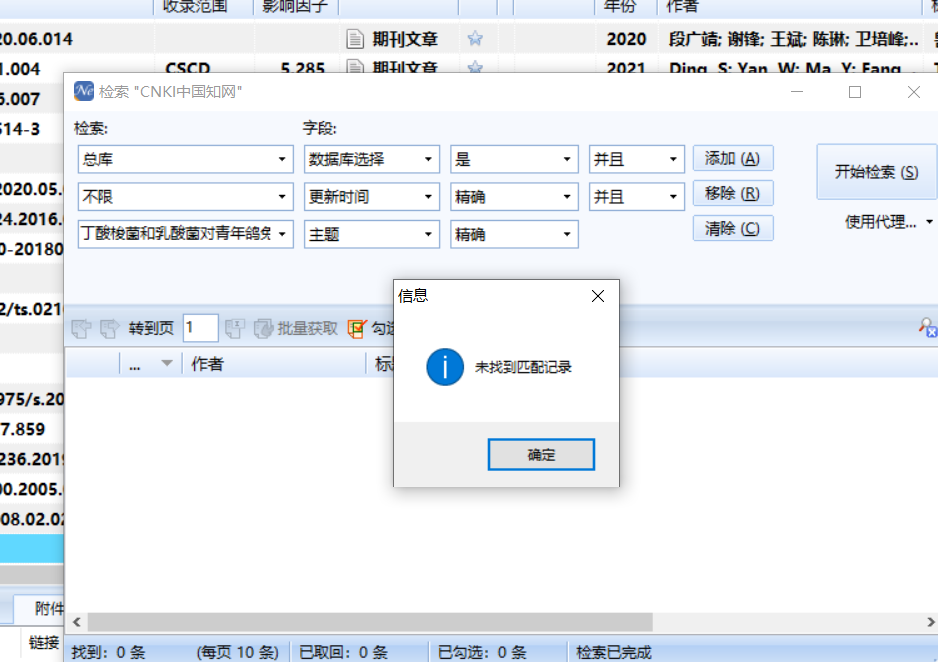Viewport: 938px width, 662px height.
Task: Open the 丁酸梭菌和乳酸菌 search term dropdown
Action: (x=282, y=234)
